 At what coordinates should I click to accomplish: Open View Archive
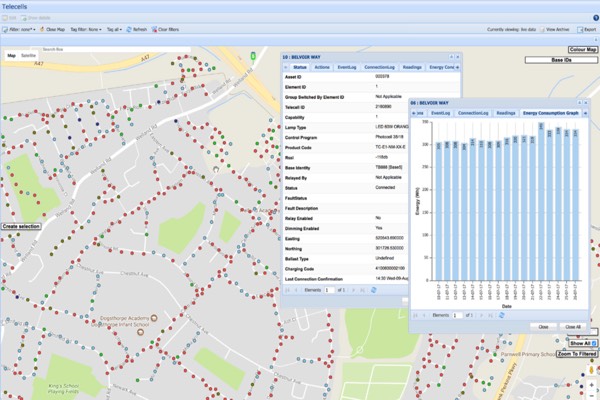(554, 29)
